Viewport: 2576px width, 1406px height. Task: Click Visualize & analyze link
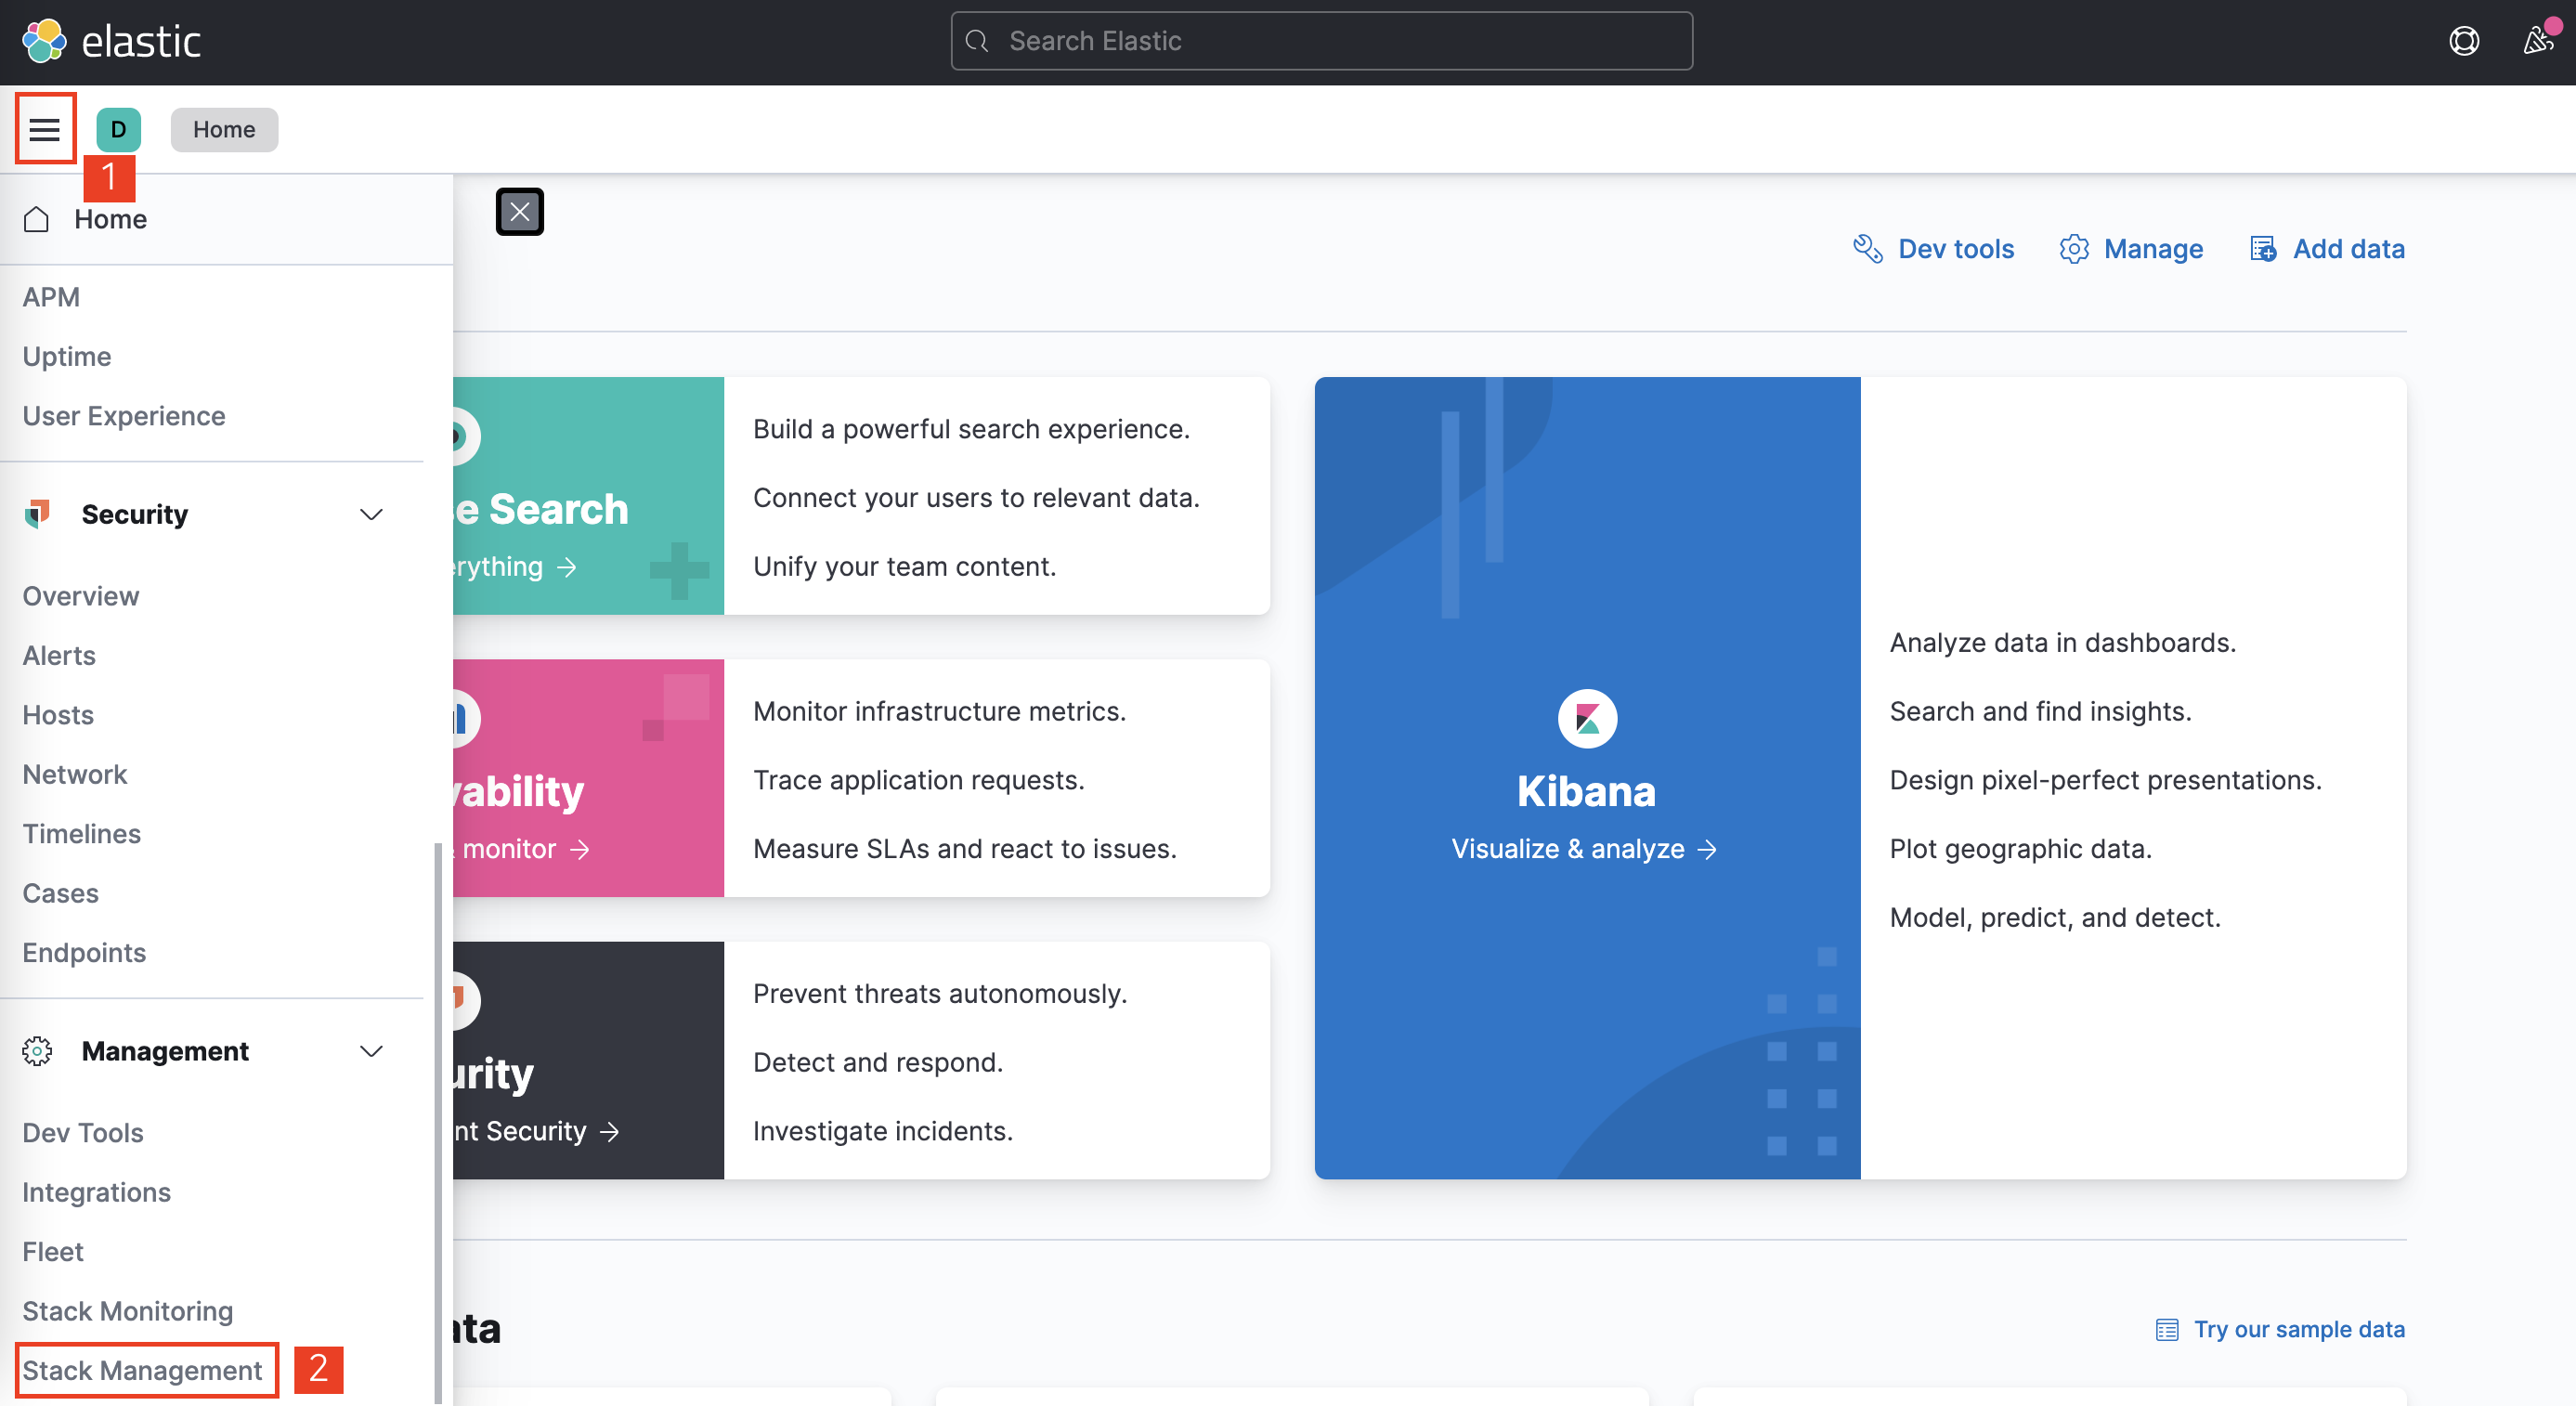tap(1584, 848)
